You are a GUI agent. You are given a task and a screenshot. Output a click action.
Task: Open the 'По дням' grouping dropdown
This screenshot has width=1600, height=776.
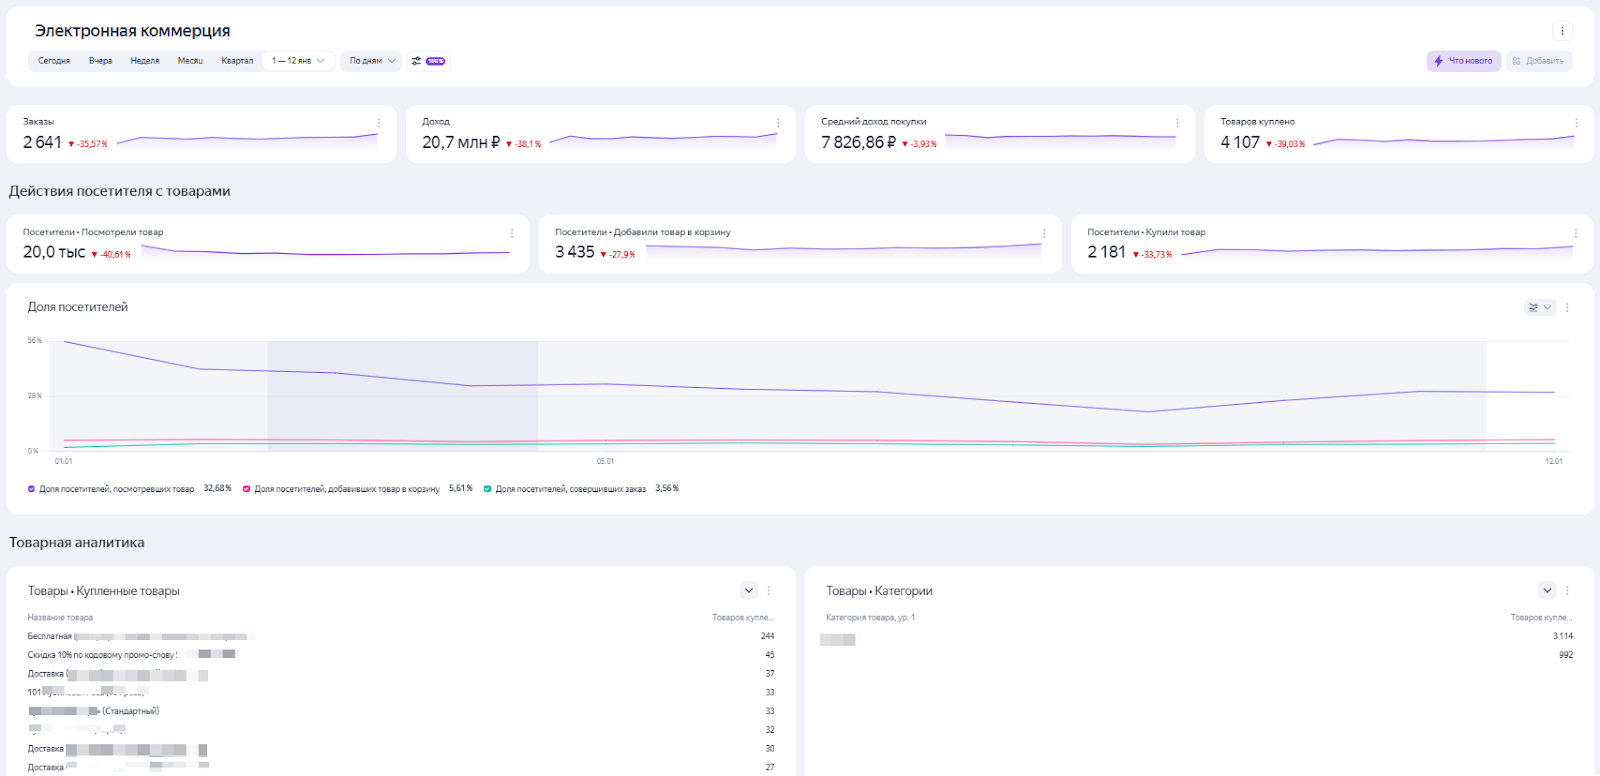[x=372, y=61]
